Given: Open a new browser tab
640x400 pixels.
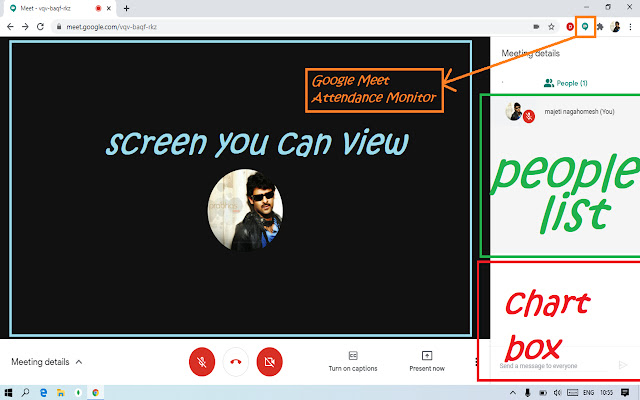Looking at the screenshot, I should [127, 8].
